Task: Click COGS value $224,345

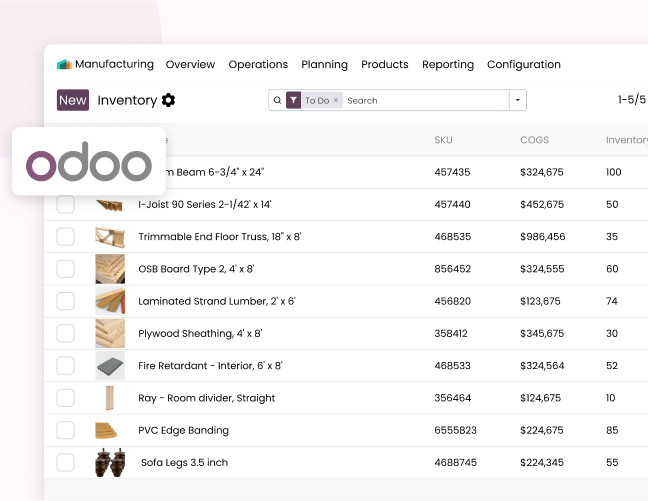Action: 542,462
